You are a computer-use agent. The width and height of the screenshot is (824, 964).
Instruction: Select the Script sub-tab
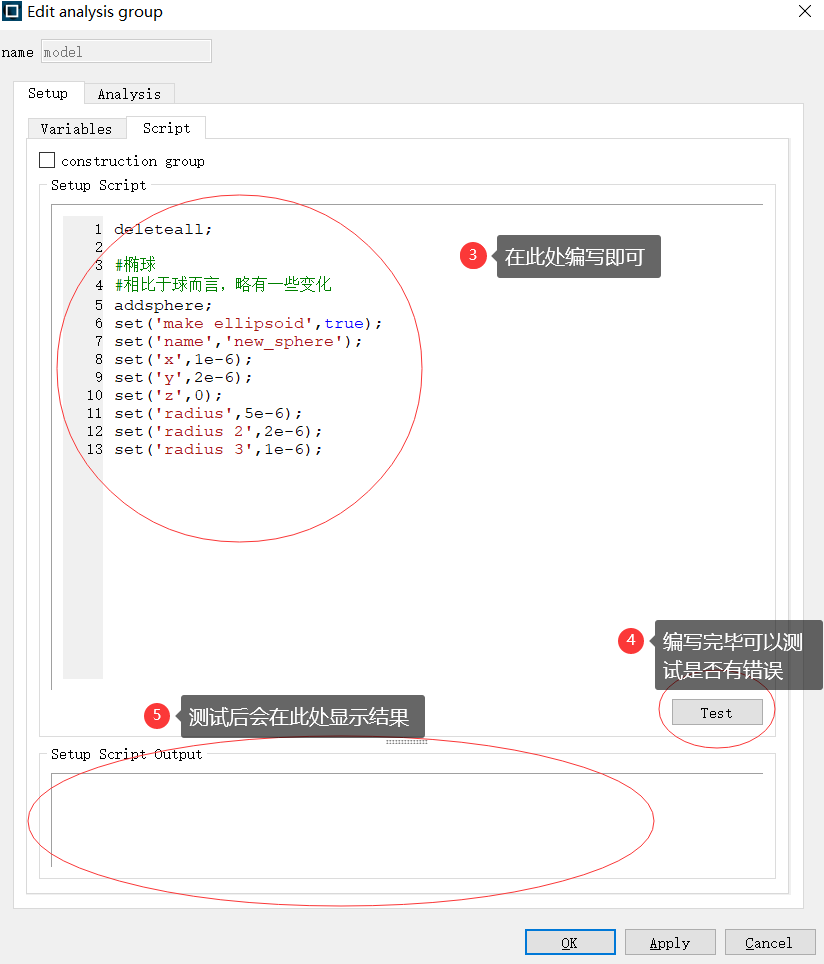(166, 128)
